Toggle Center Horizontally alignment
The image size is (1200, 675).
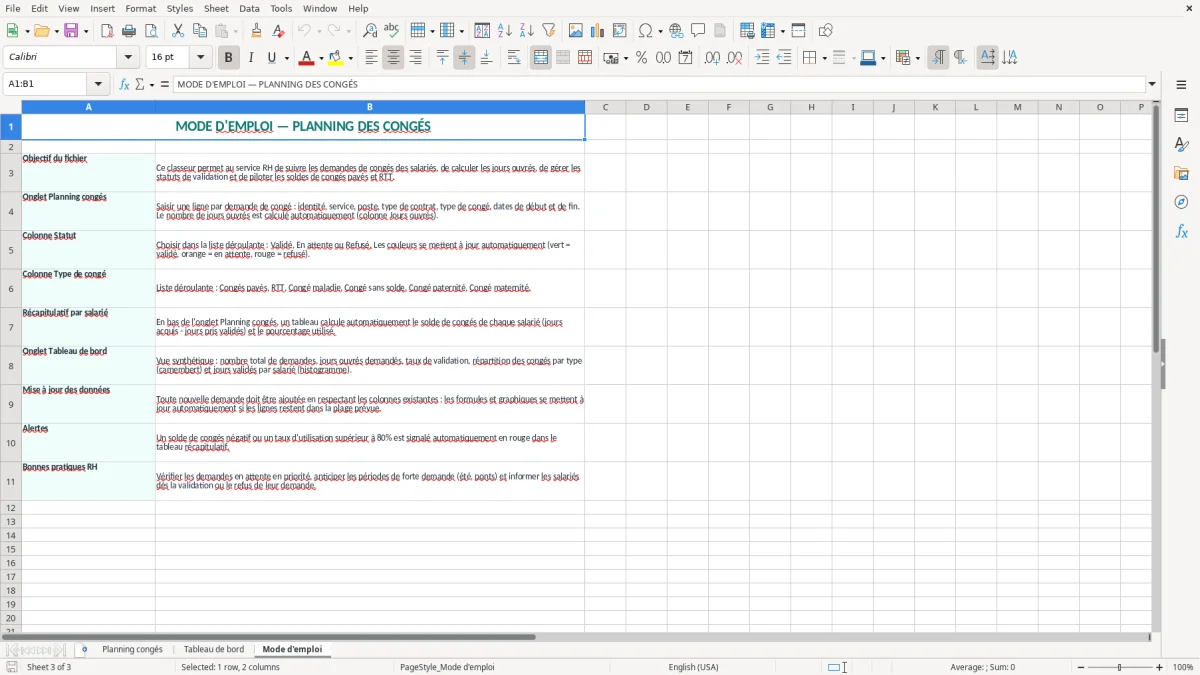tap(393, 58)
